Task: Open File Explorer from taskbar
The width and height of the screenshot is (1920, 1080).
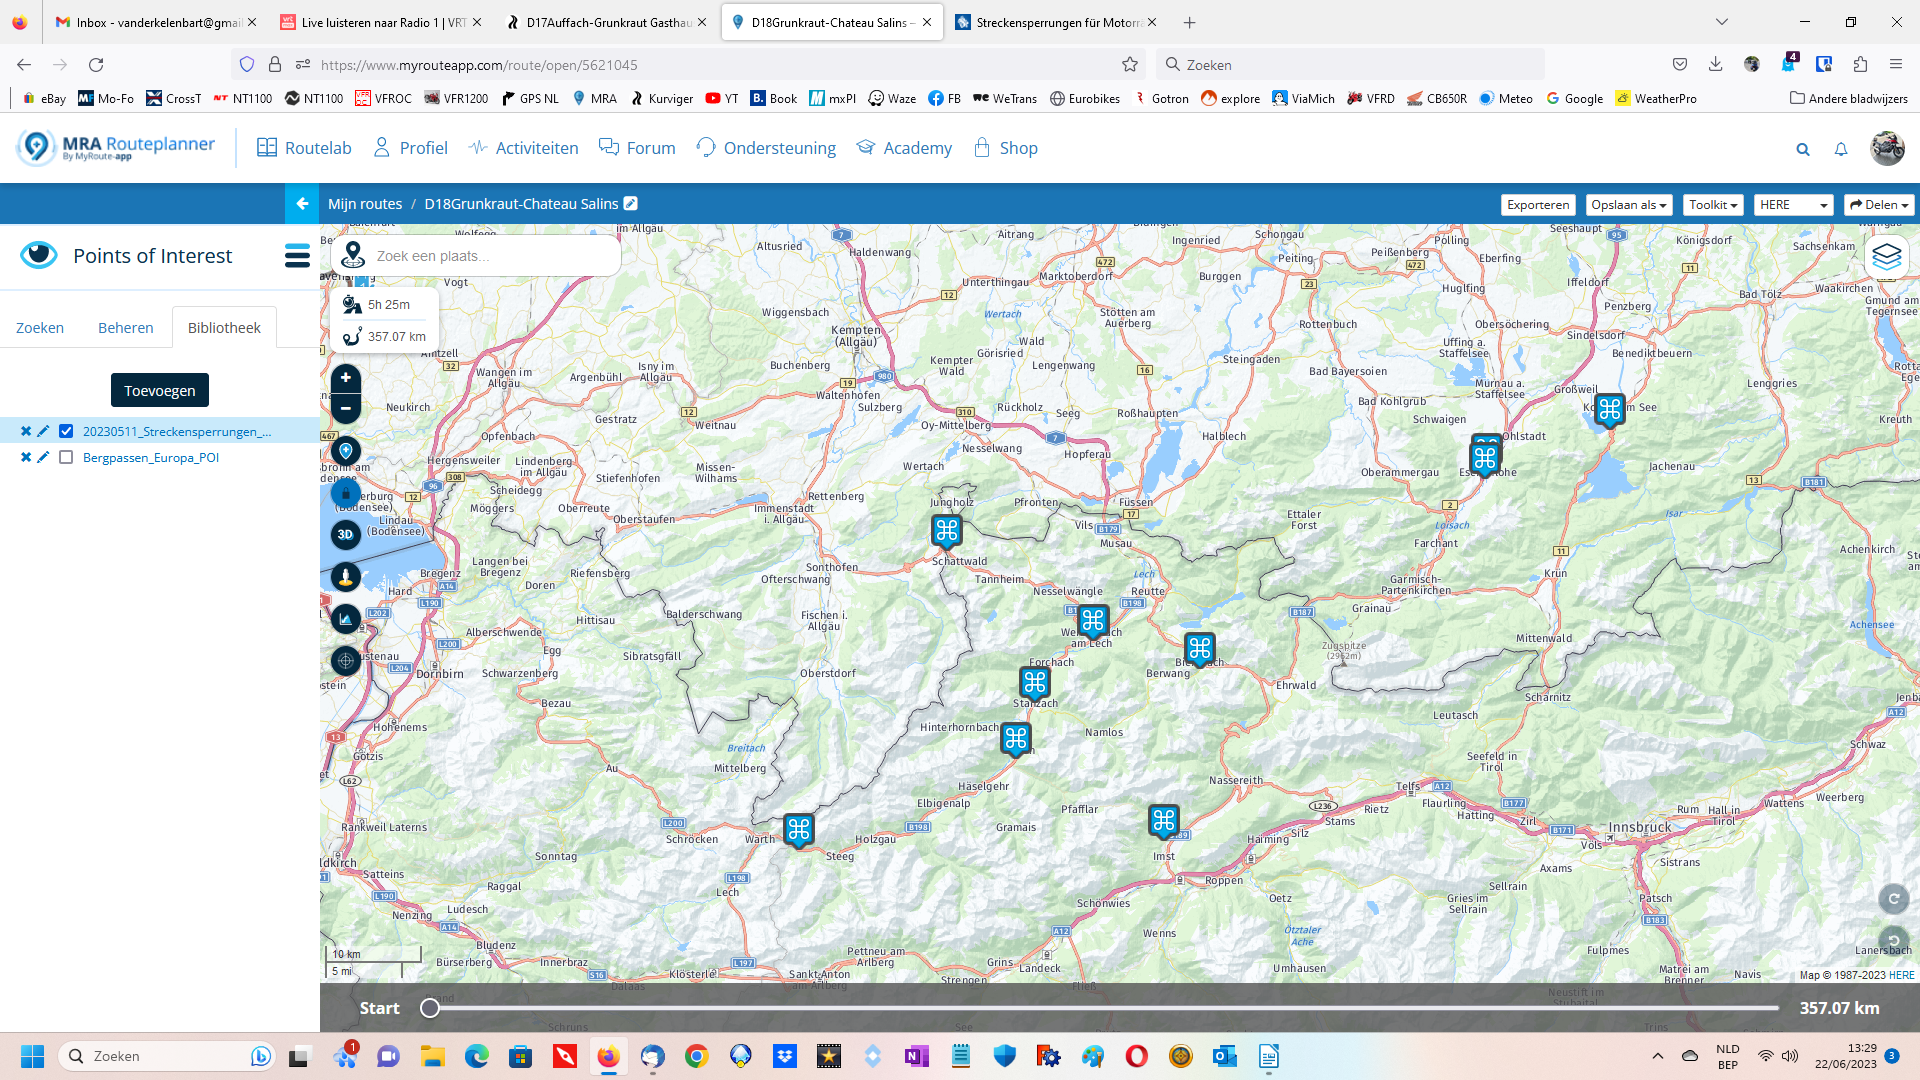Action: click(x=432, y=1056)
